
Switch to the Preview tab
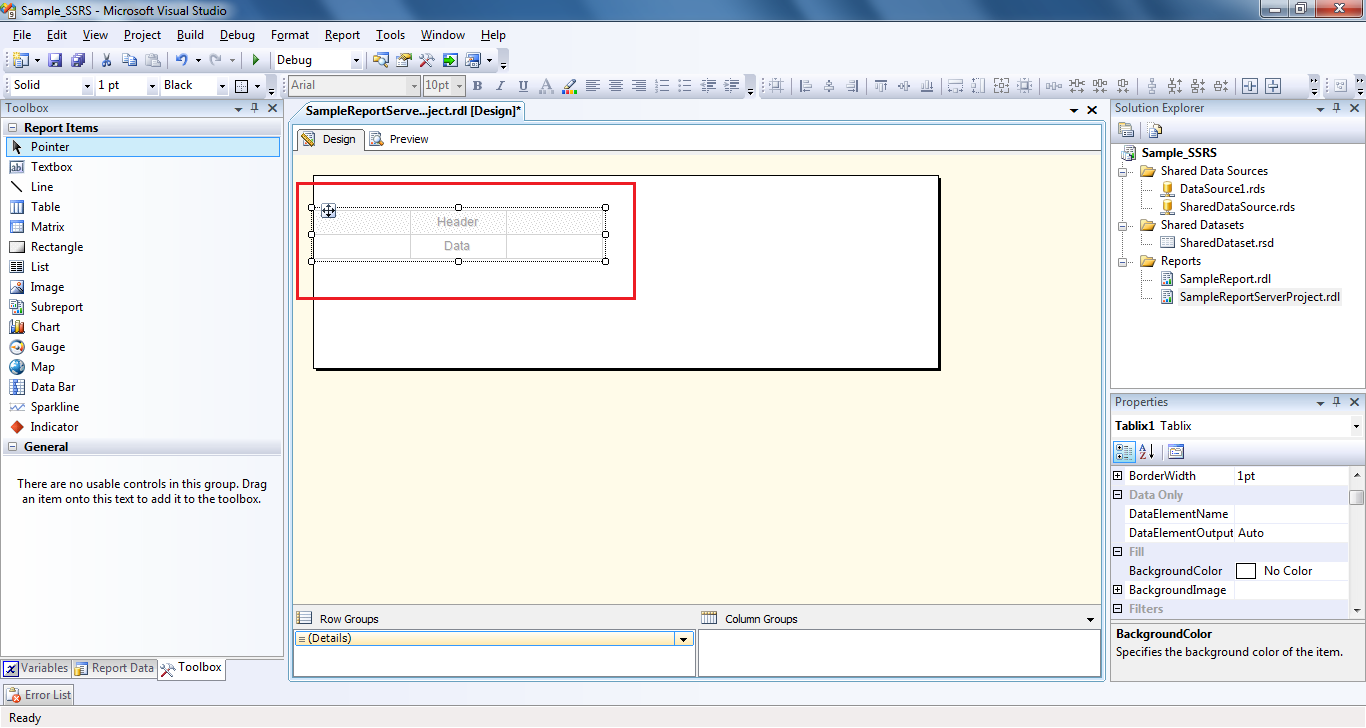(399, 139)
